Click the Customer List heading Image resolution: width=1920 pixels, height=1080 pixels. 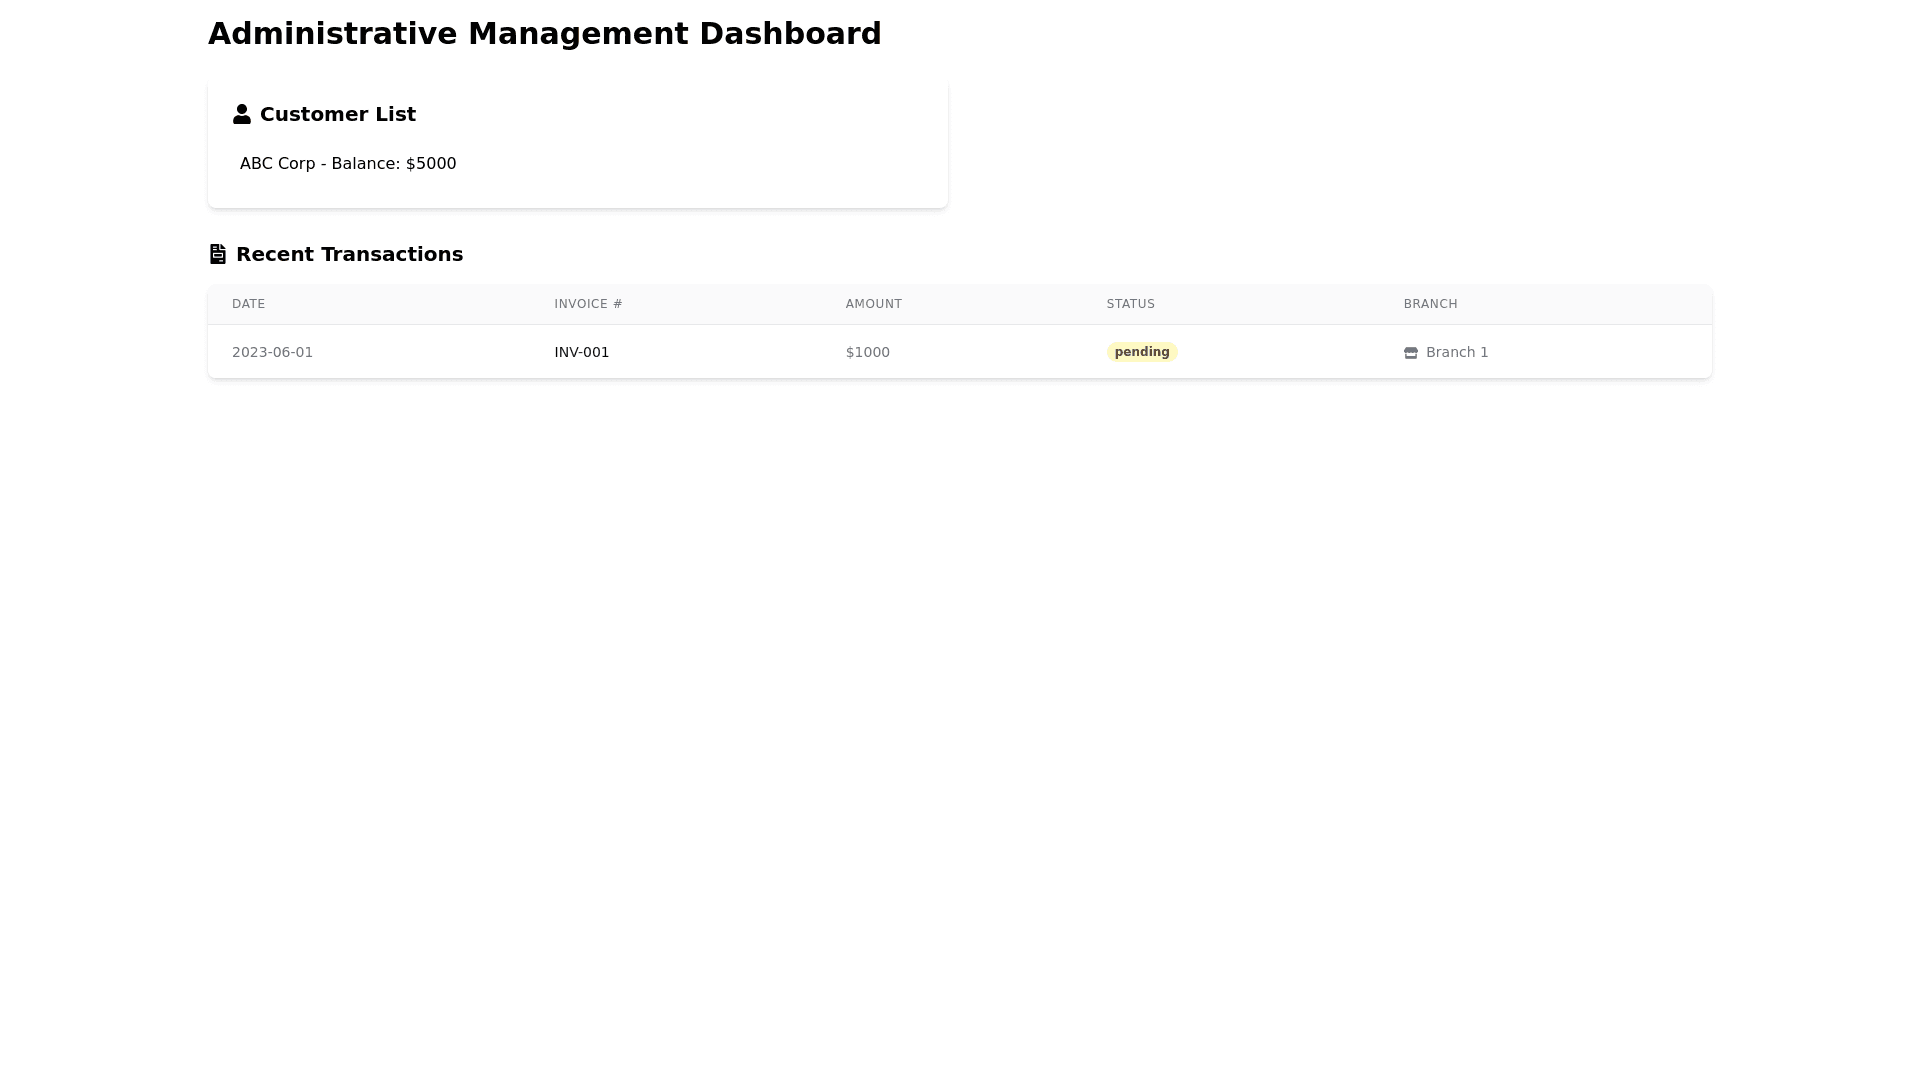point(337,114)
